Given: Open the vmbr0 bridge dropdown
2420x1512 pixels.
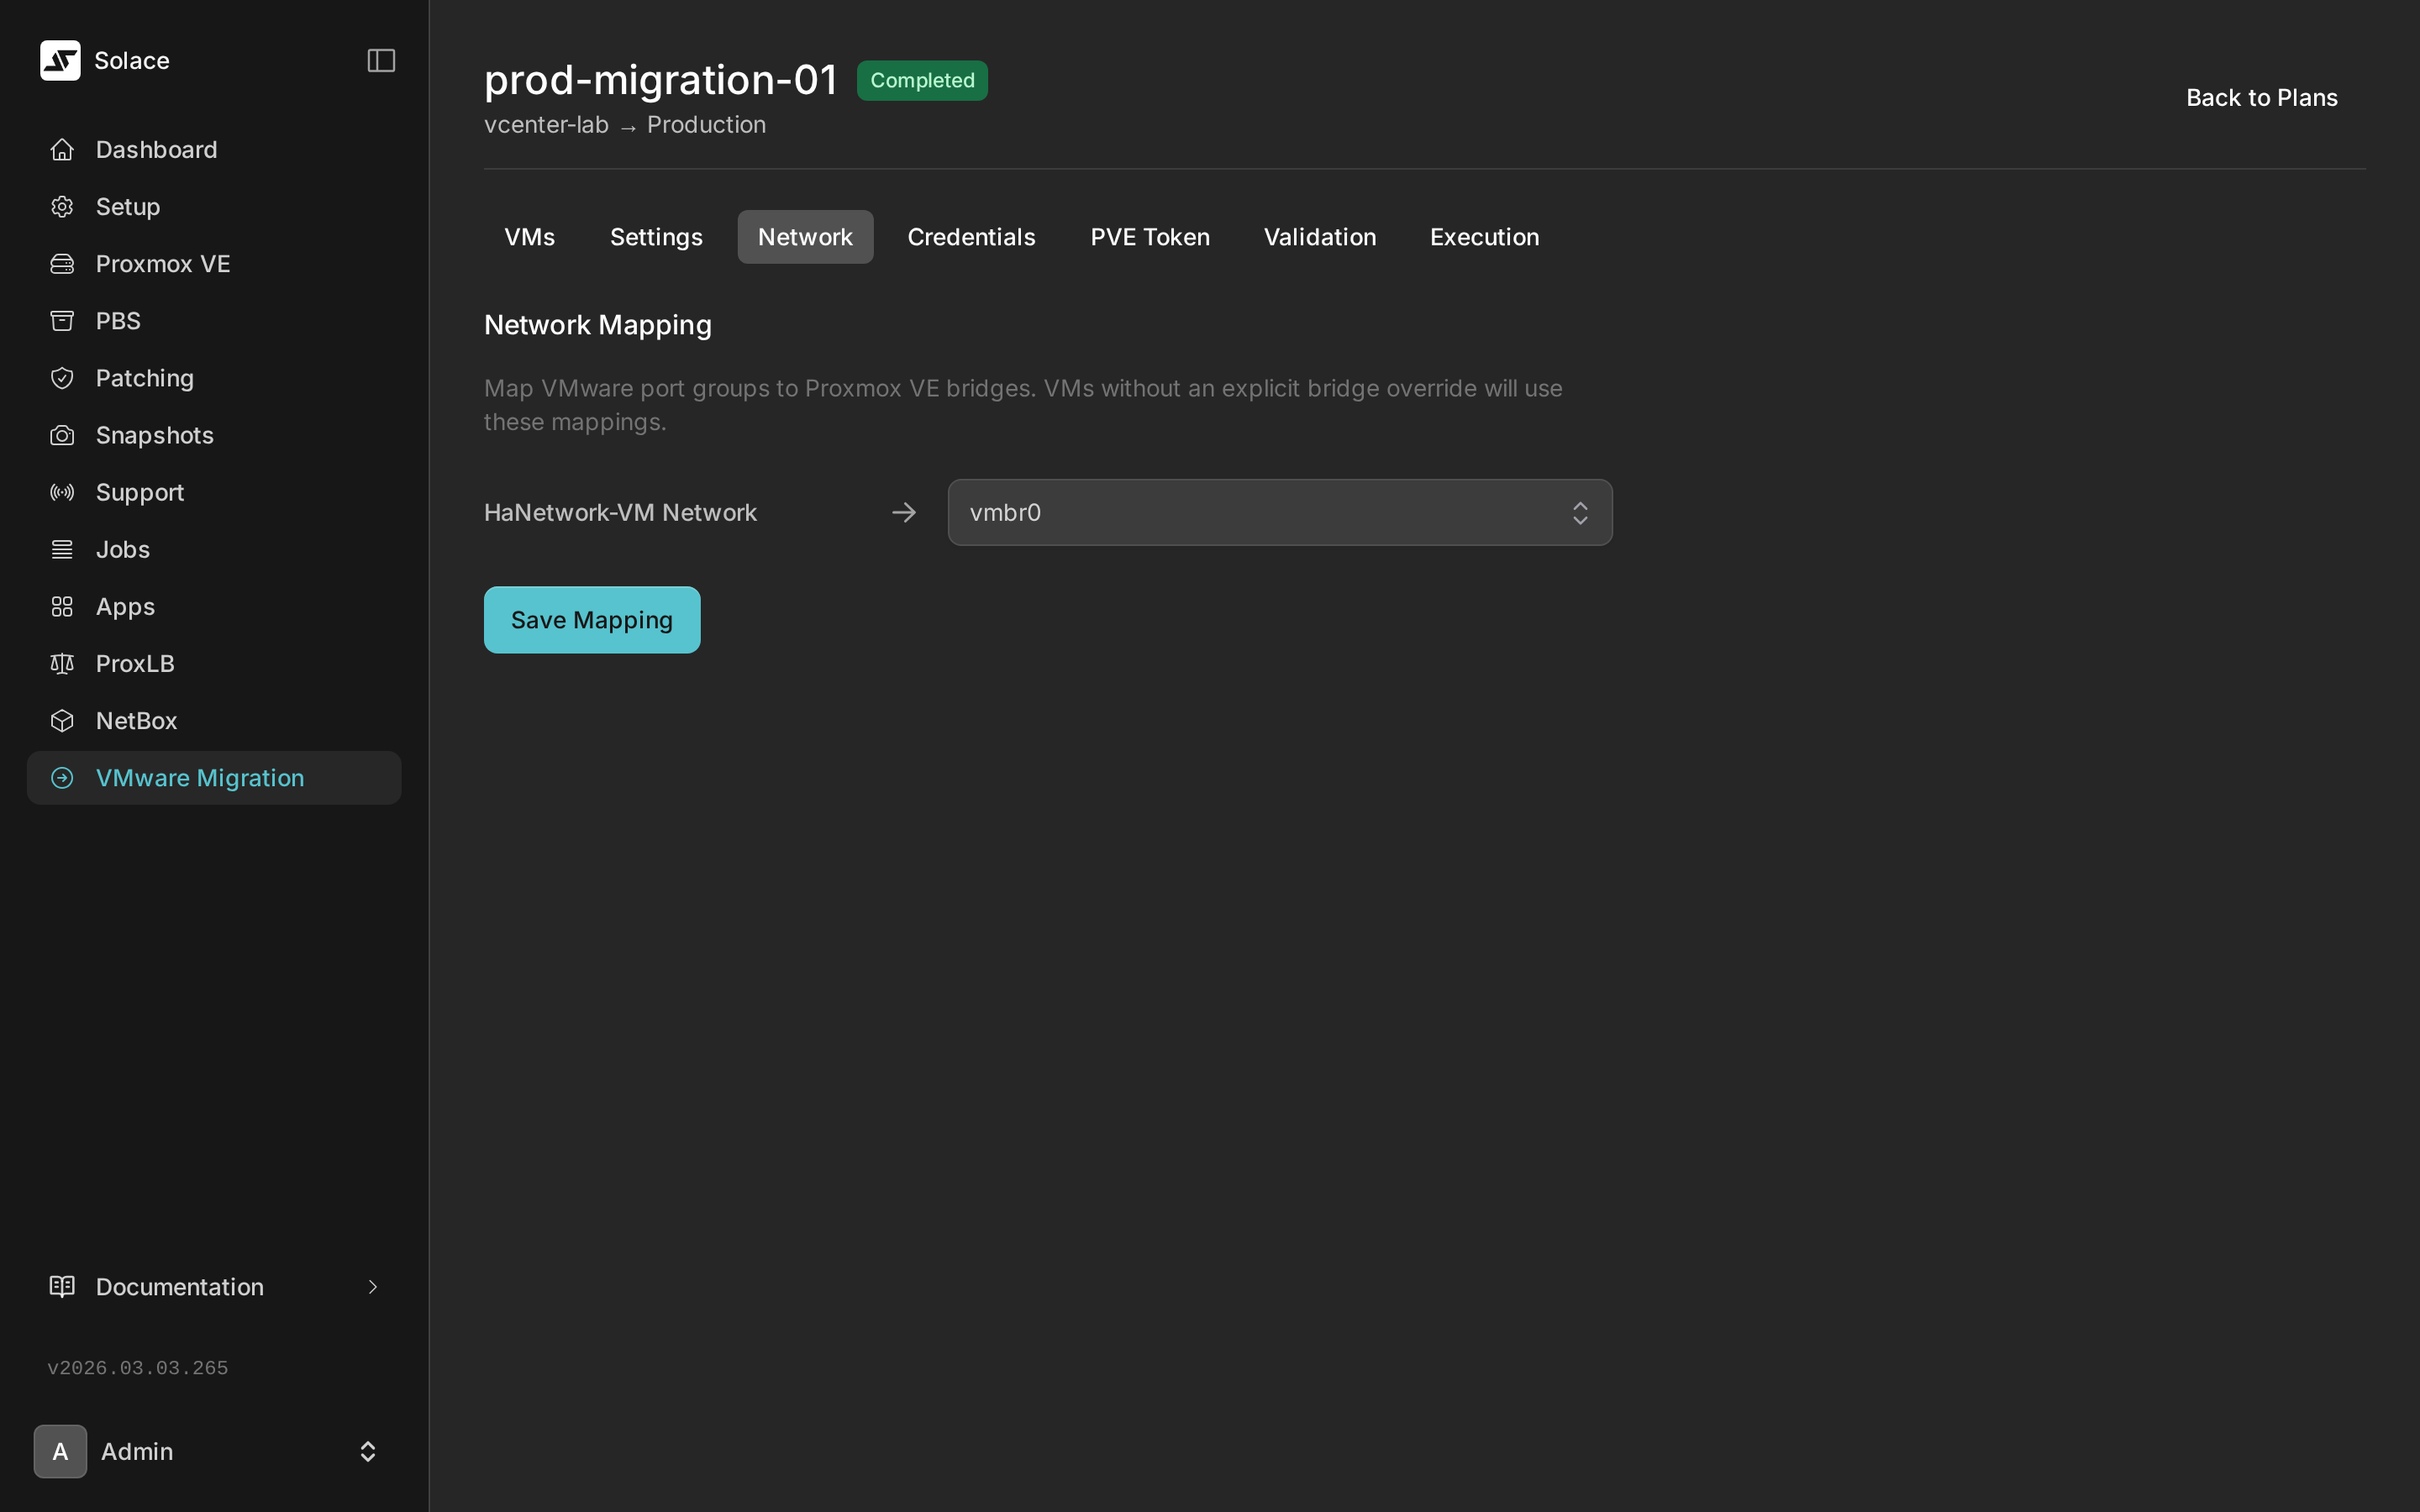Looking at the screenshot, I should point(1279,512).
